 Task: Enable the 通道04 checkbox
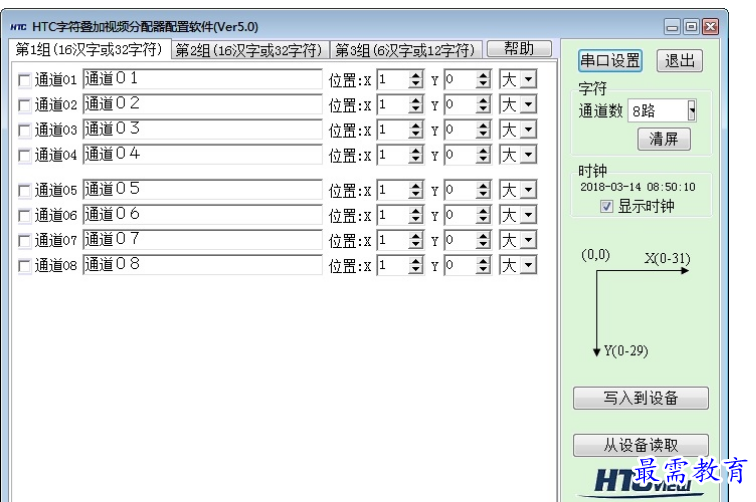pos(24,155)
